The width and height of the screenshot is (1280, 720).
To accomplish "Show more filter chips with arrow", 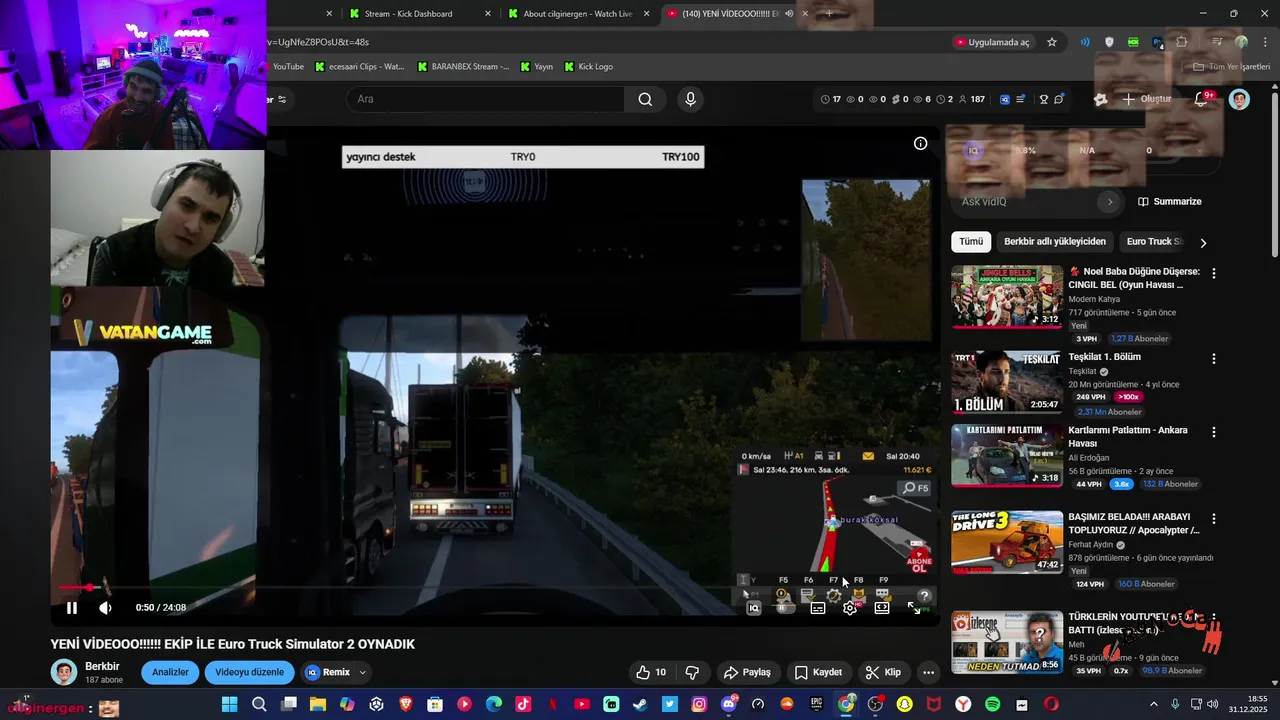I will (x=1203, y=242).
